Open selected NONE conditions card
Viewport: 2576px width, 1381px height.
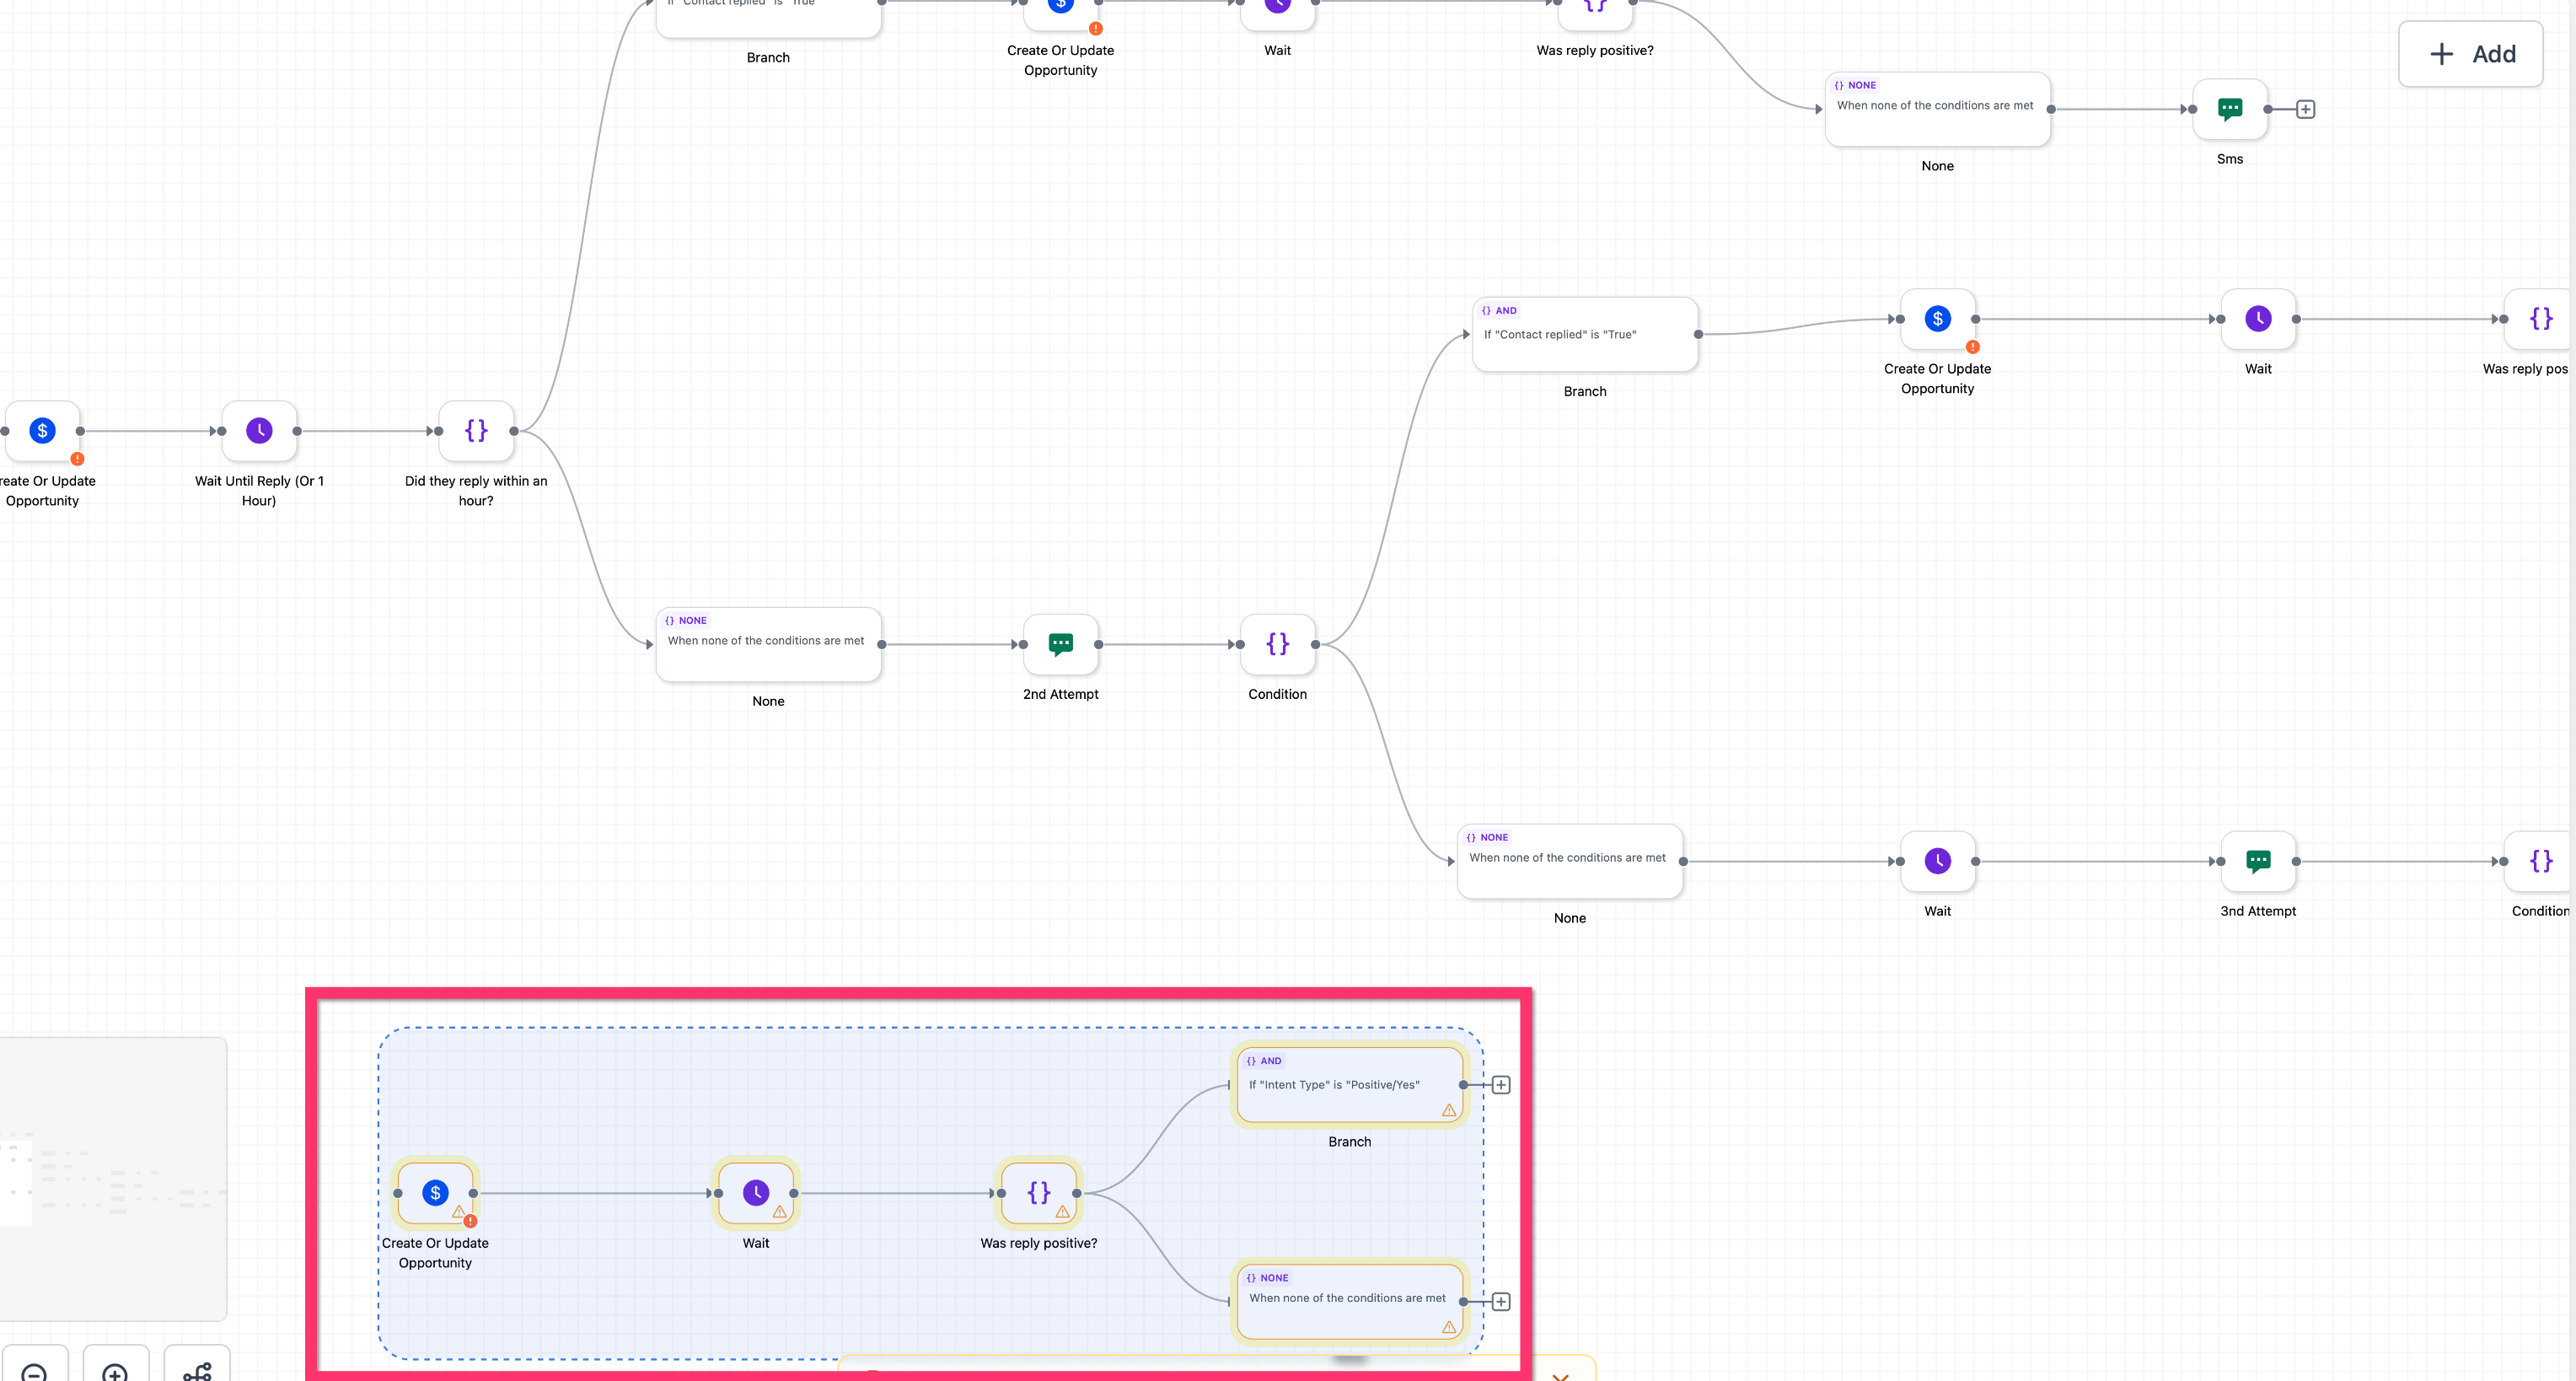tap(1349, 1301)
